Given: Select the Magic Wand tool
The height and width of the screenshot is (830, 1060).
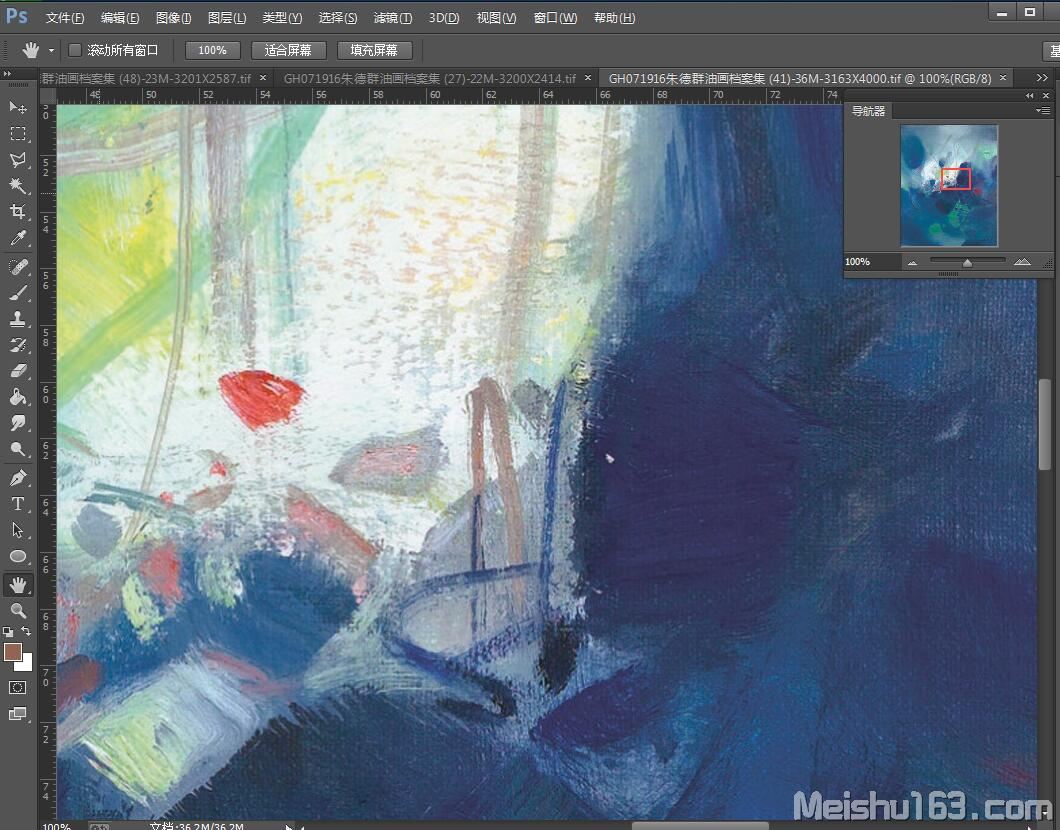Looking at the screenshot, I should click(x=18, y=185).
